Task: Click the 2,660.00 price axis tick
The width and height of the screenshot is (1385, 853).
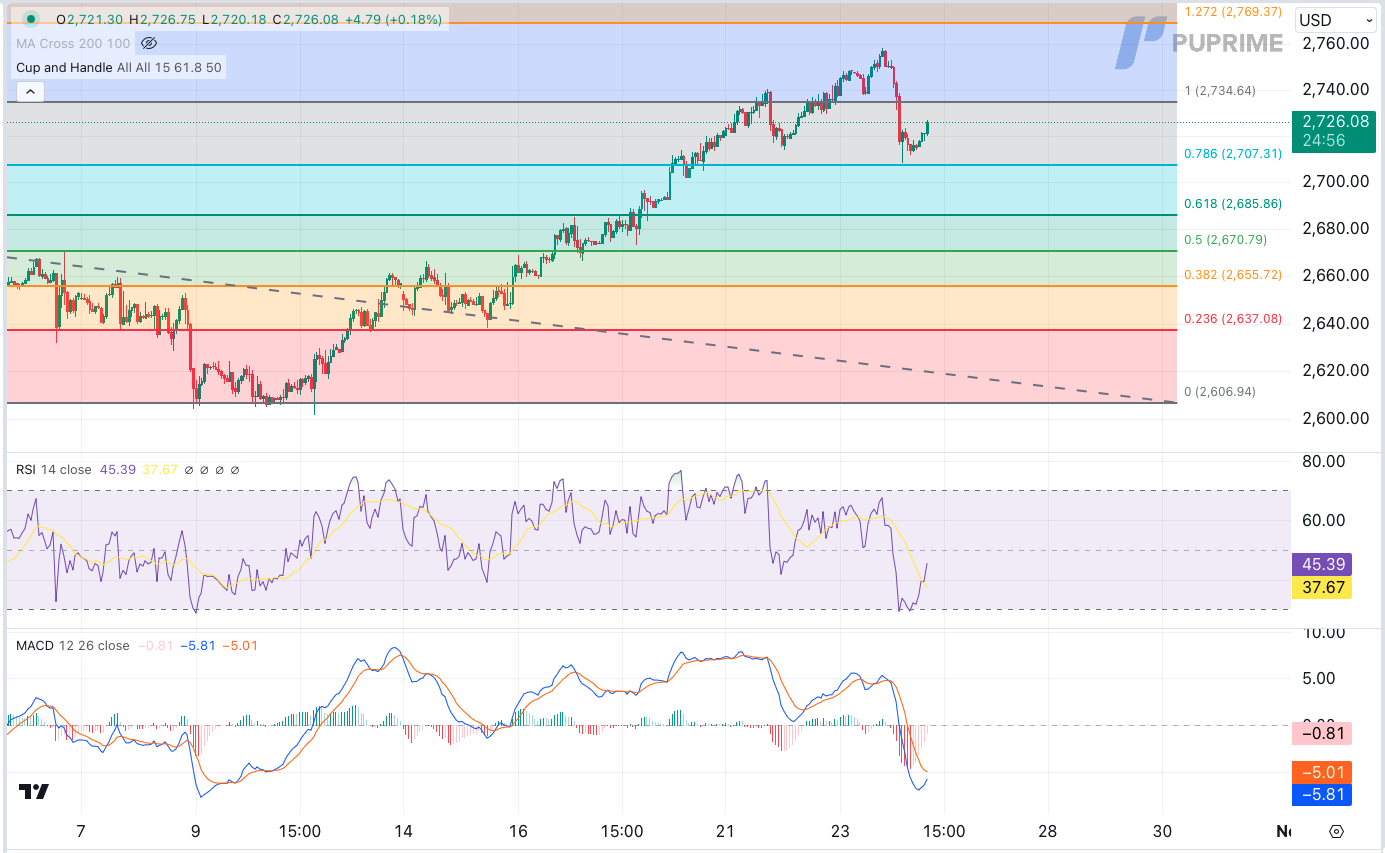Action: point(1335,275)
